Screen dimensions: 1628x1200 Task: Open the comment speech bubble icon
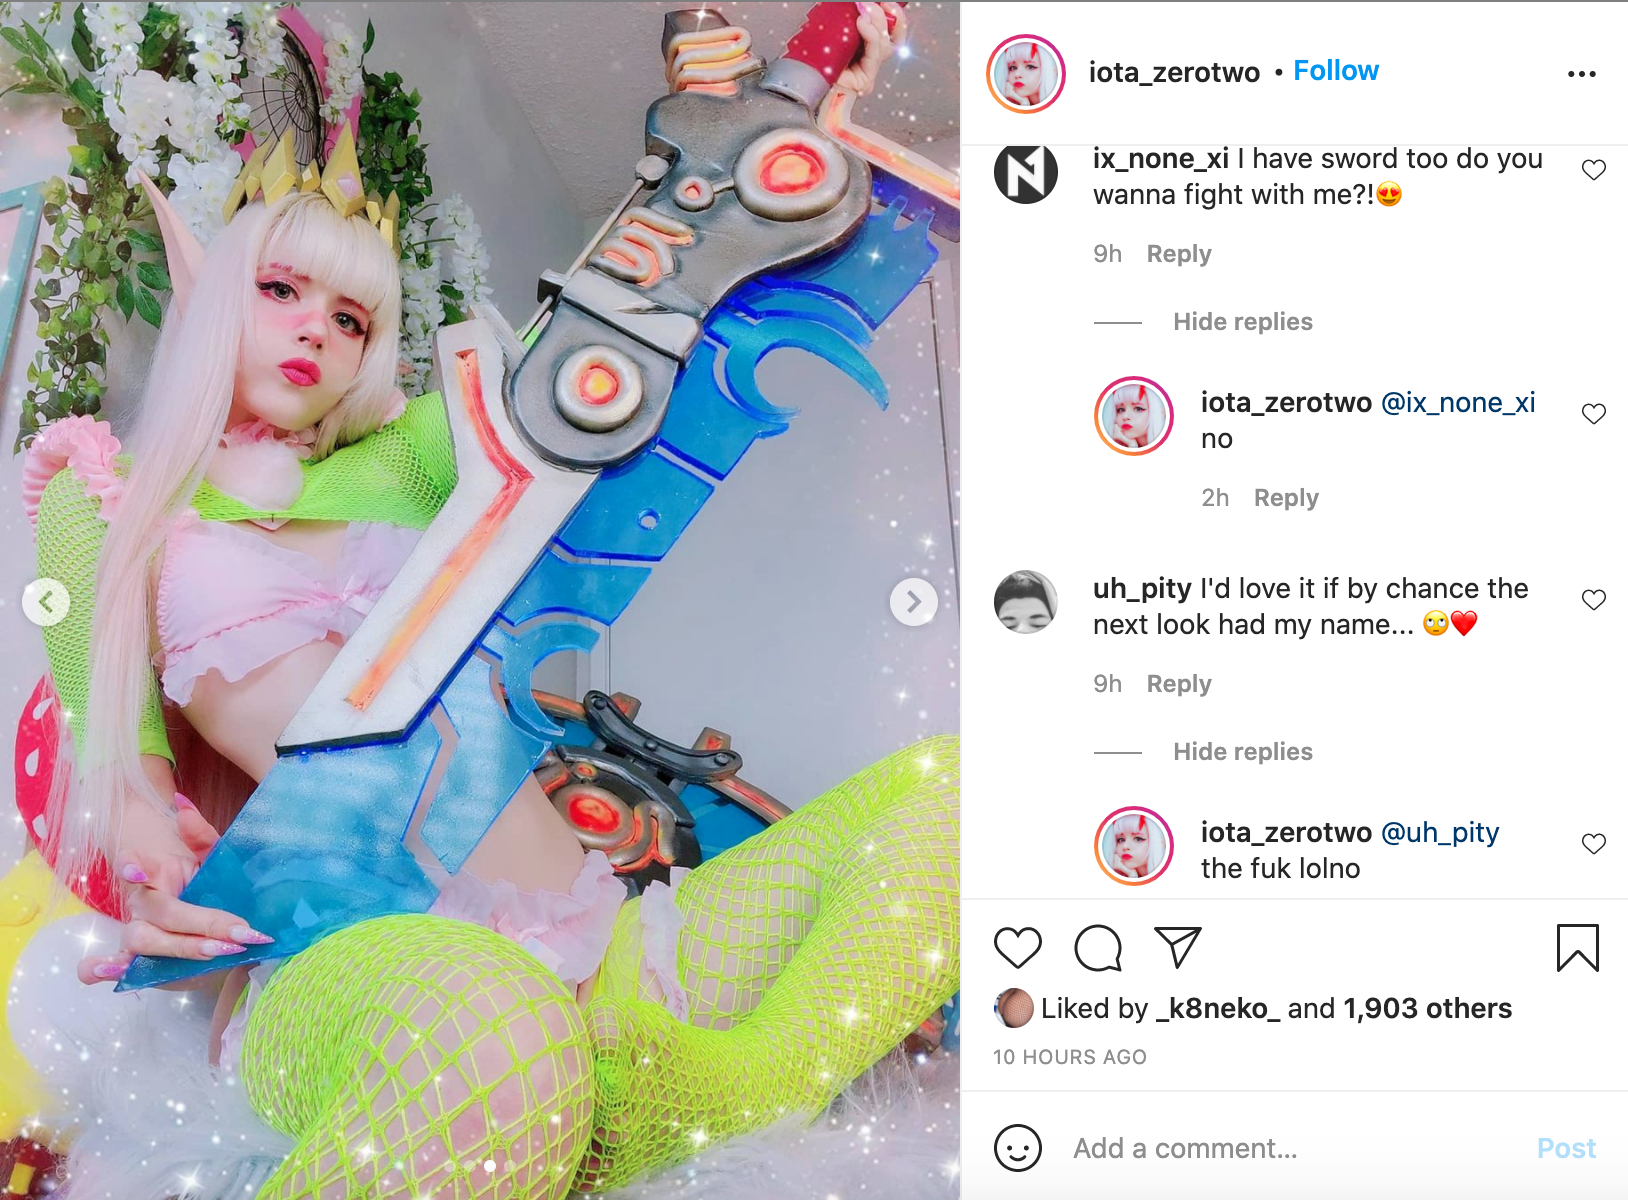click(1098, 947)
